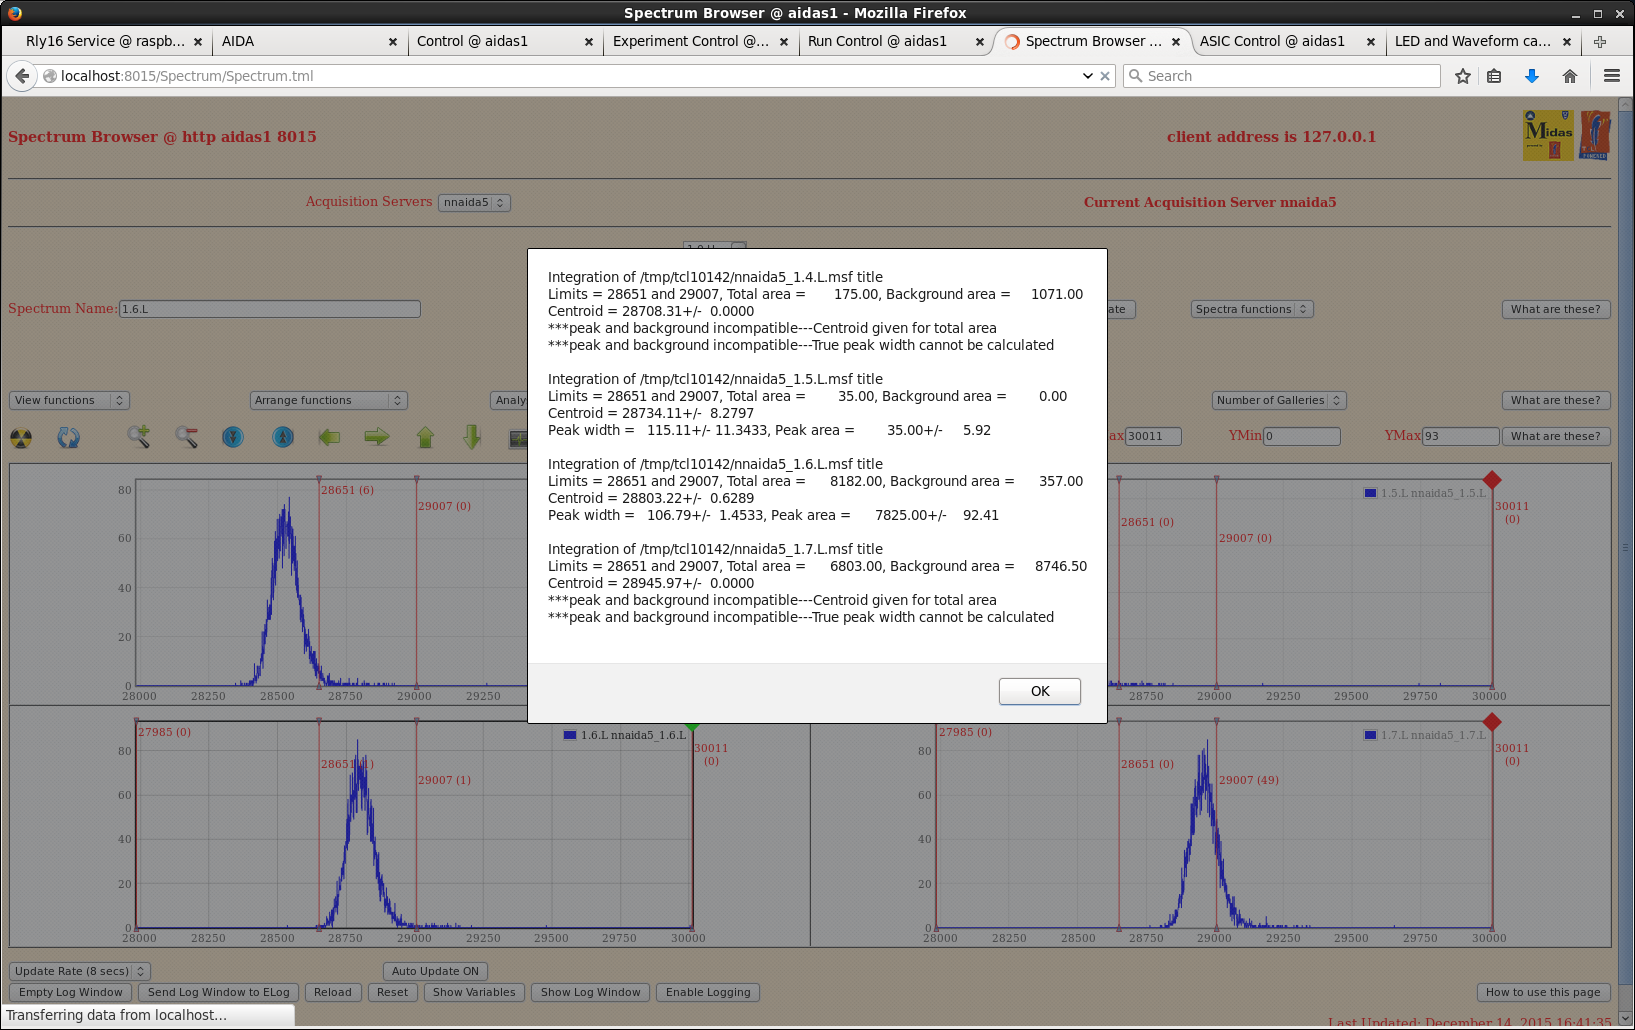Screen dimensions: 1635x1030
Task: Toggle Enable Logging
Action: [x=708, y=992]
